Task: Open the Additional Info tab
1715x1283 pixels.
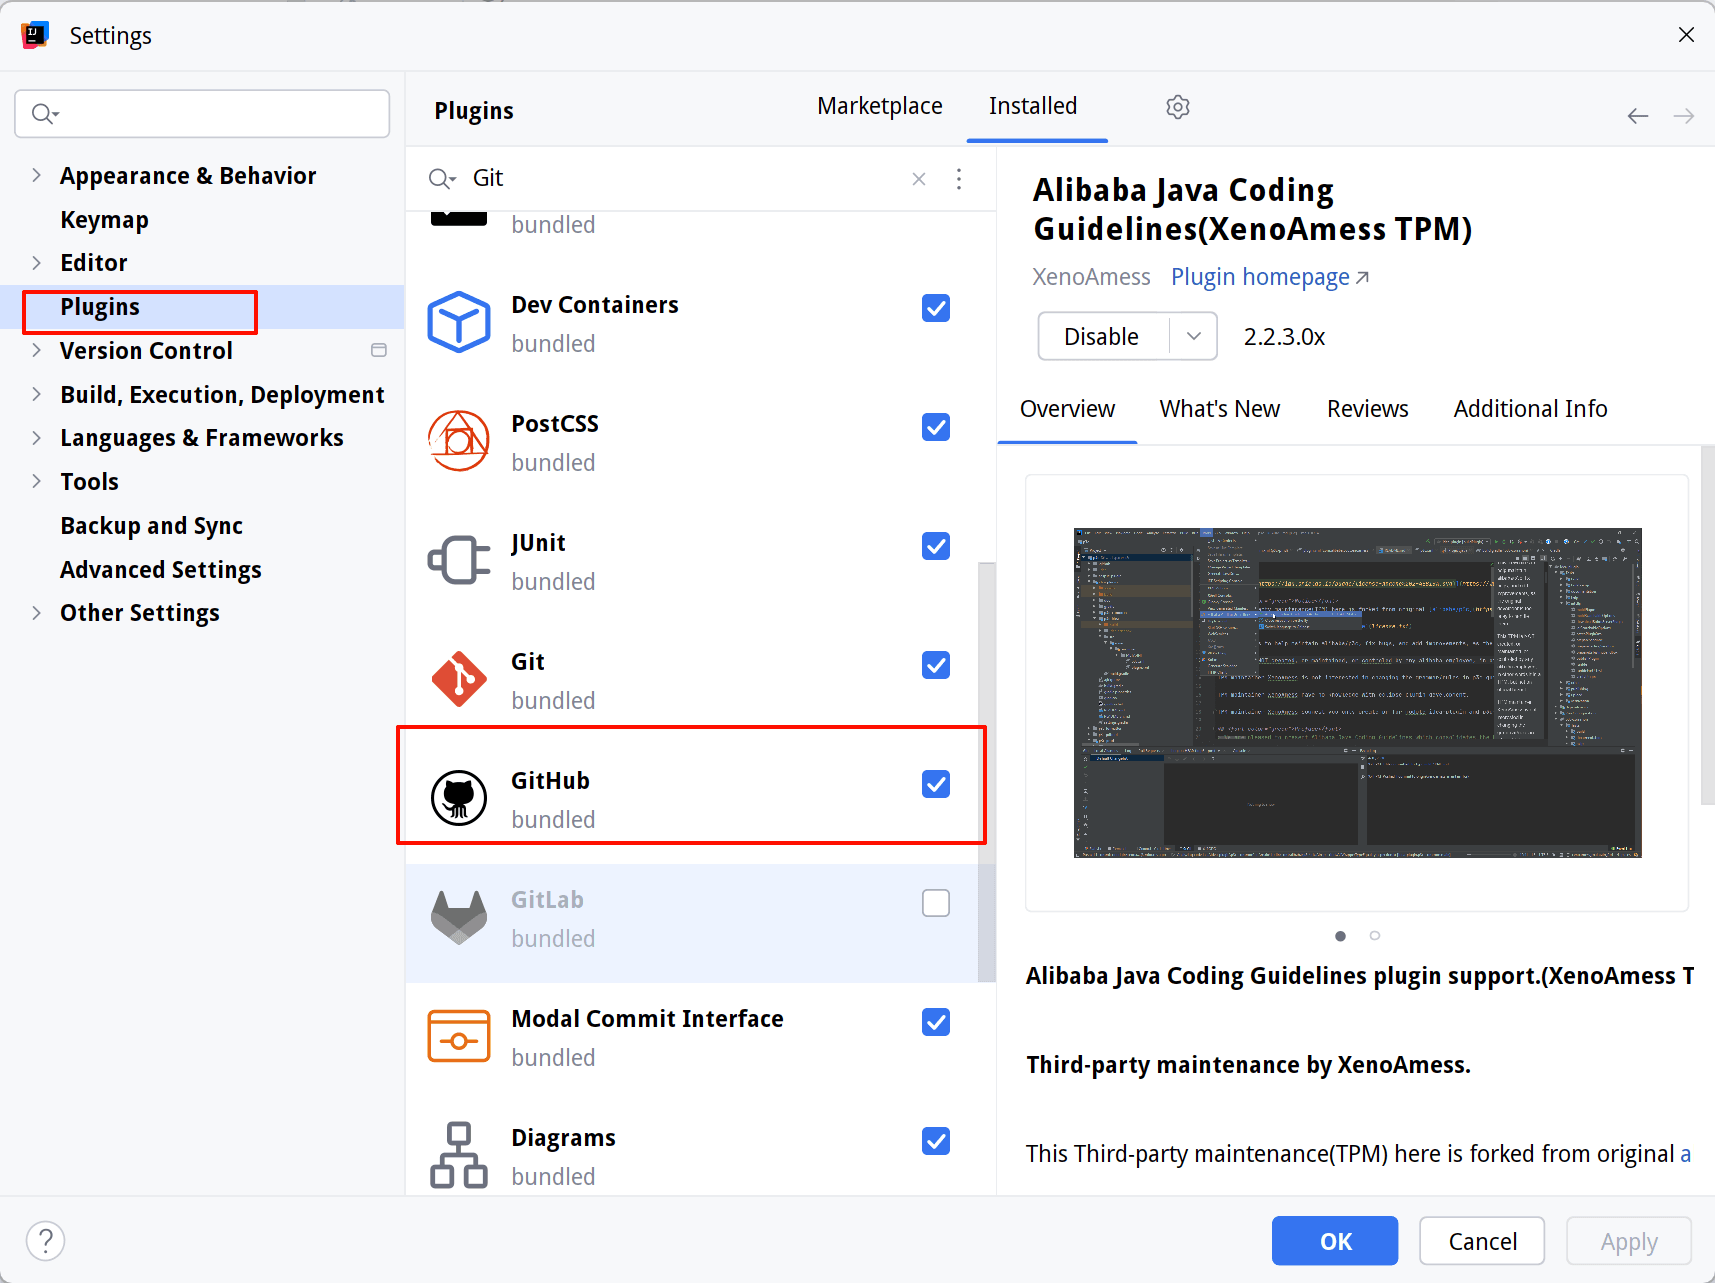Action: pos(1530,409)
